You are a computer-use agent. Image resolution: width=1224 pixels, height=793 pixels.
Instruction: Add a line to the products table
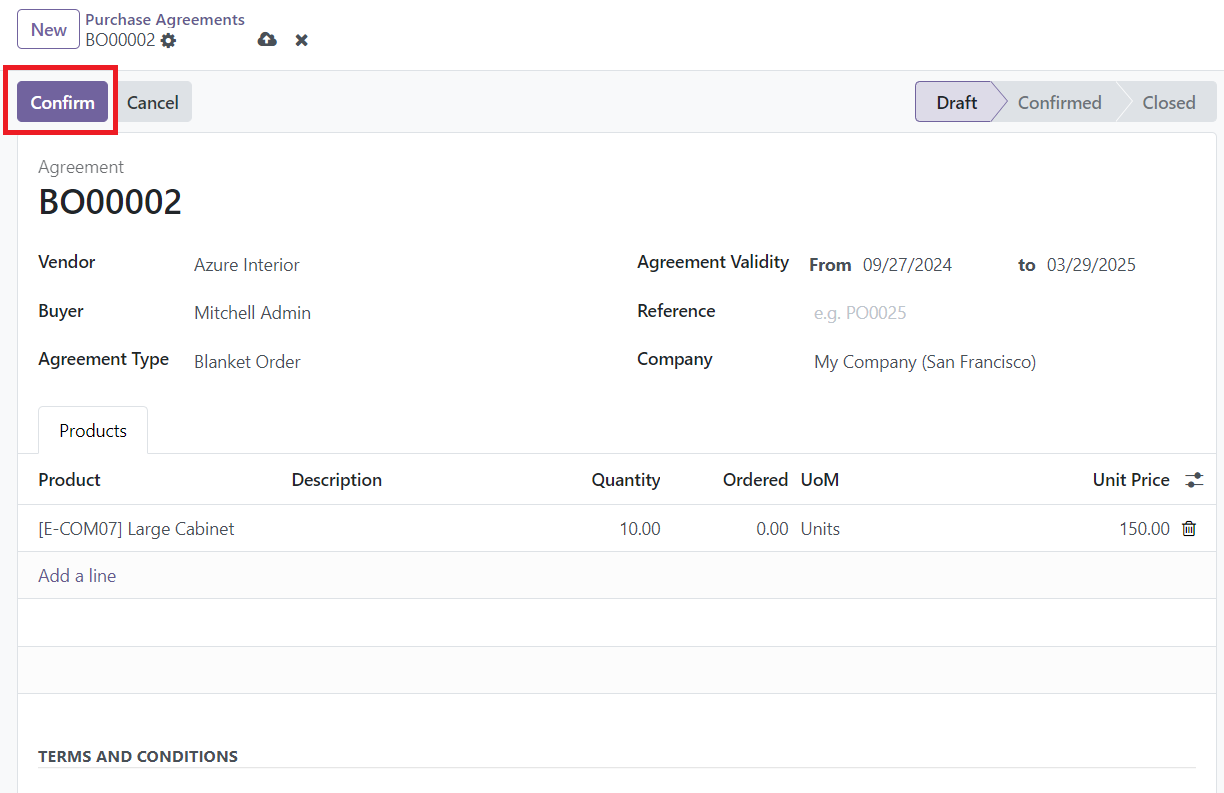coord(77,576)
